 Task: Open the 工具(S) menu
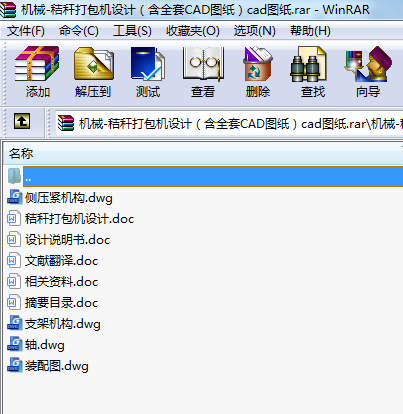click(132, 31)
